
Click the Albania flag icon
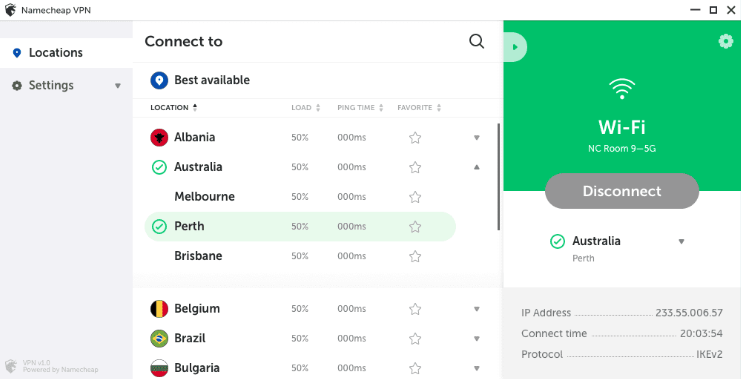159,138
